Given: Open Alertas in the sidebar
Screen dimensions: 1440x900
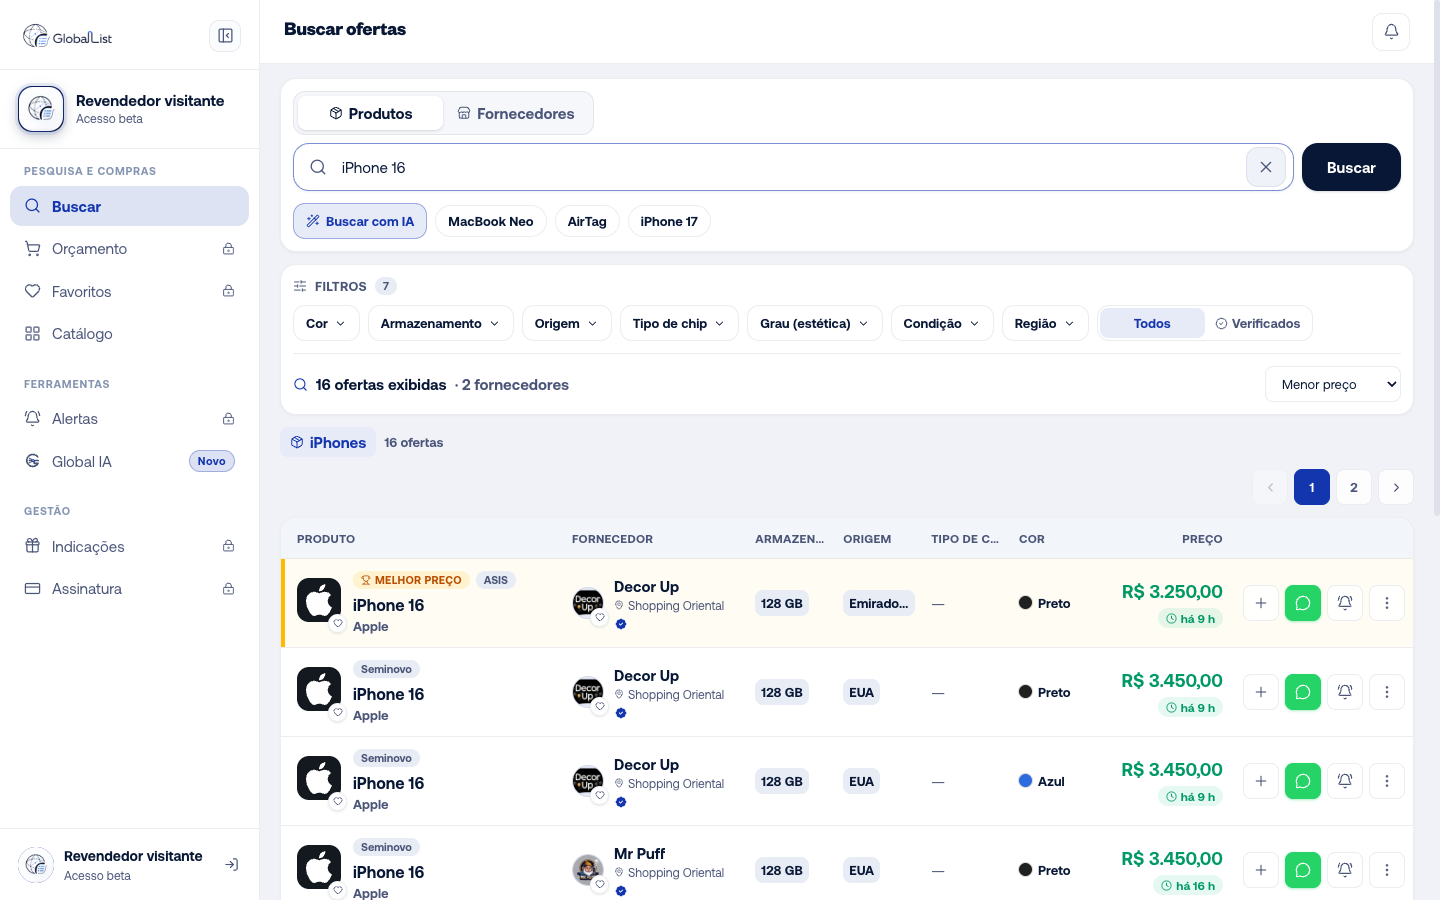Looking at the screenshot, I should 129,419.
